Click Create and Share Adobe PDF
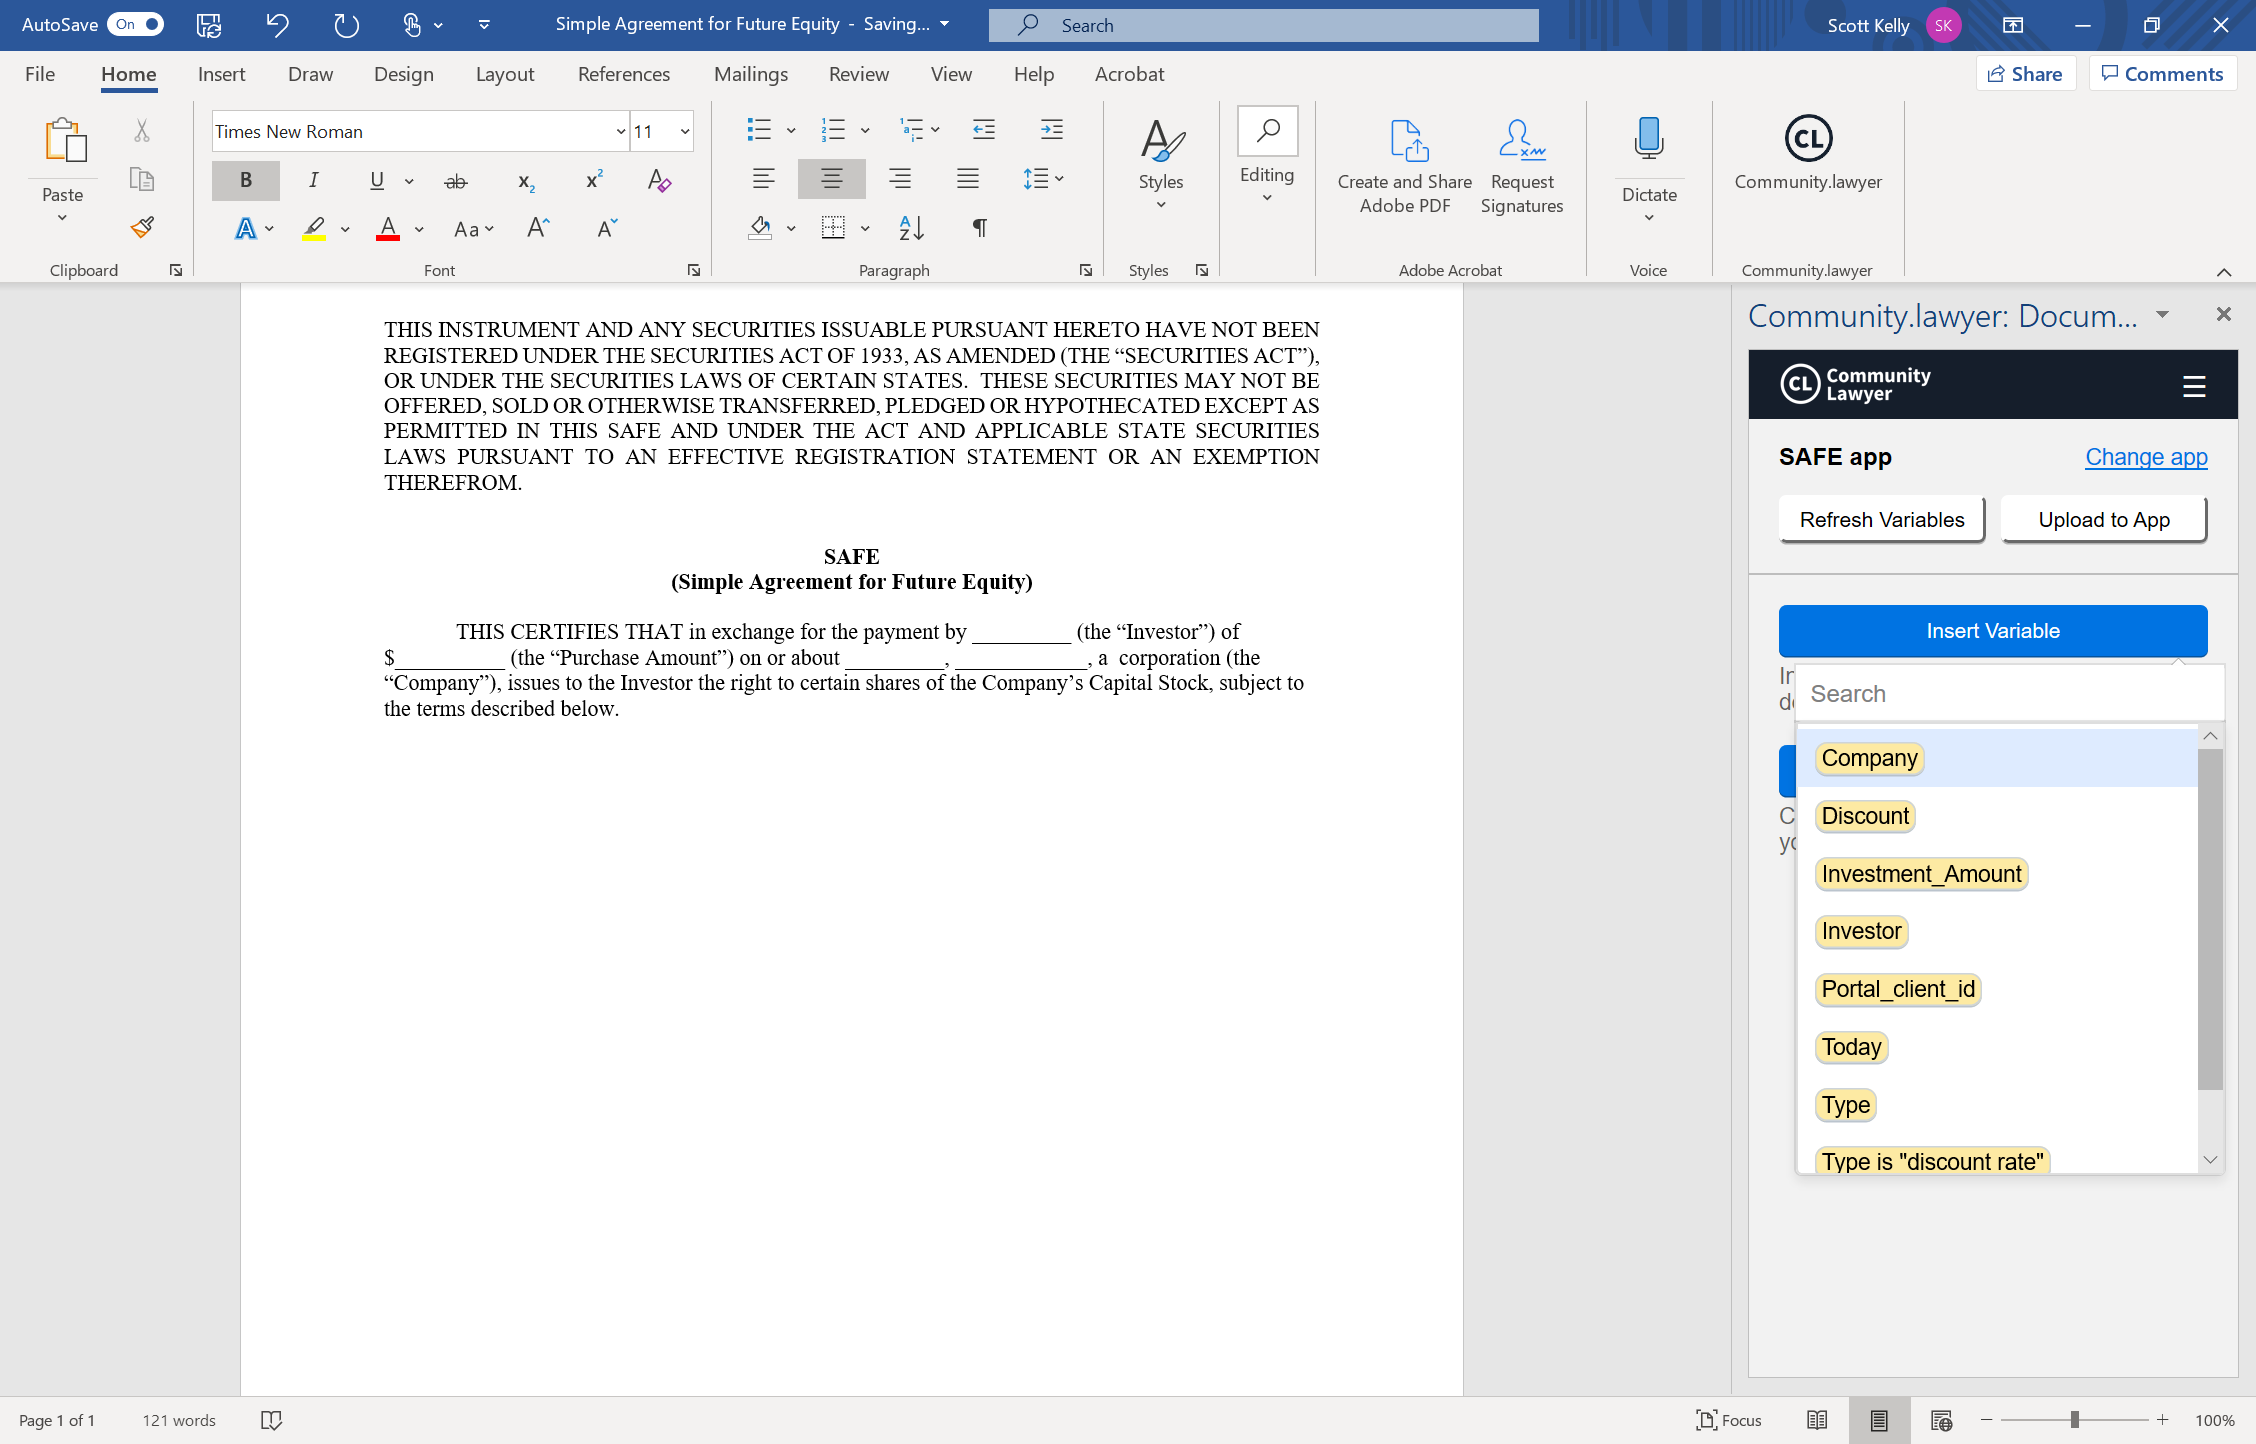Screen dimensions: 2256x1444 1404,165
